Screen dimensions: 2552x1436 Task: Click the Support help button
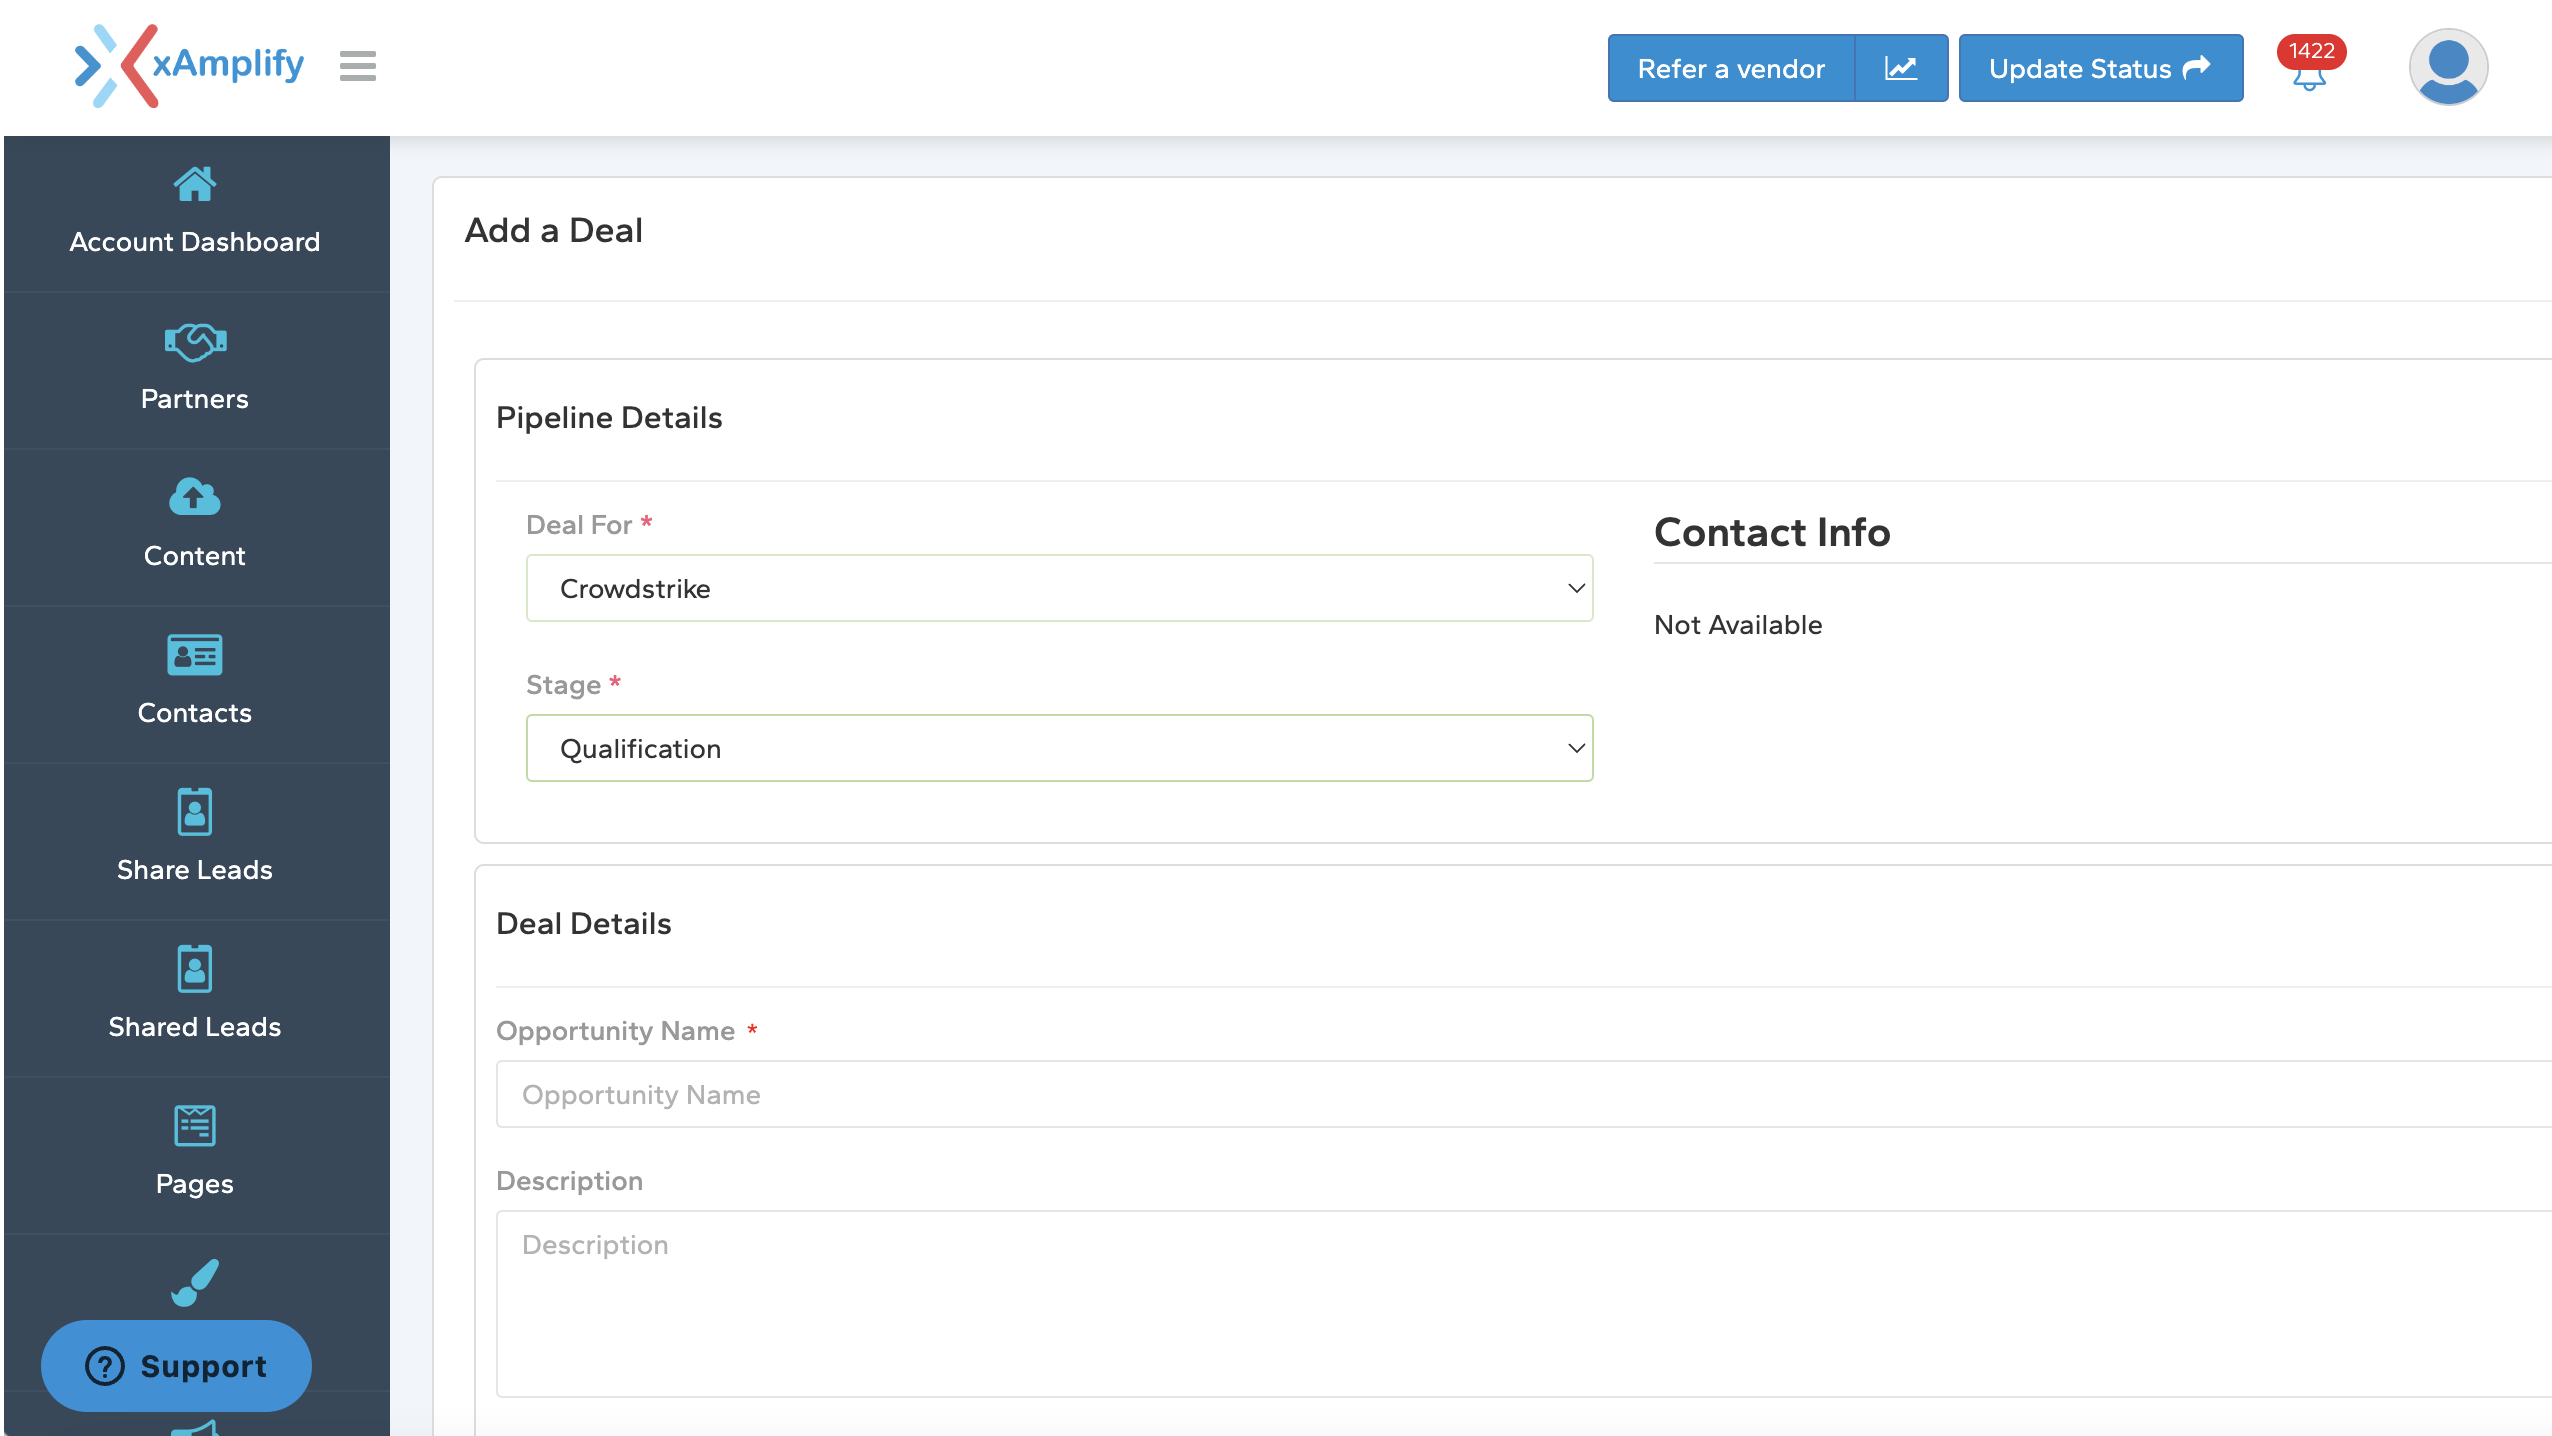tap(176, 1365)
